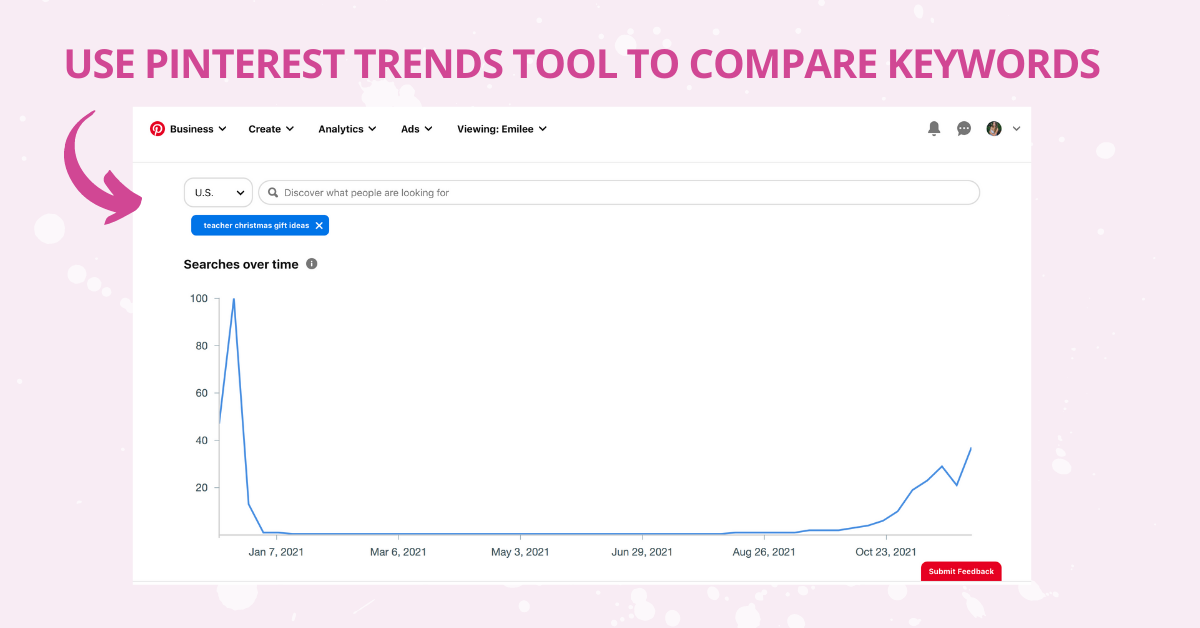This screenshot has height=628, width=1200.
Task: Open the Analytics menu
Action: [x=347, y=129]
